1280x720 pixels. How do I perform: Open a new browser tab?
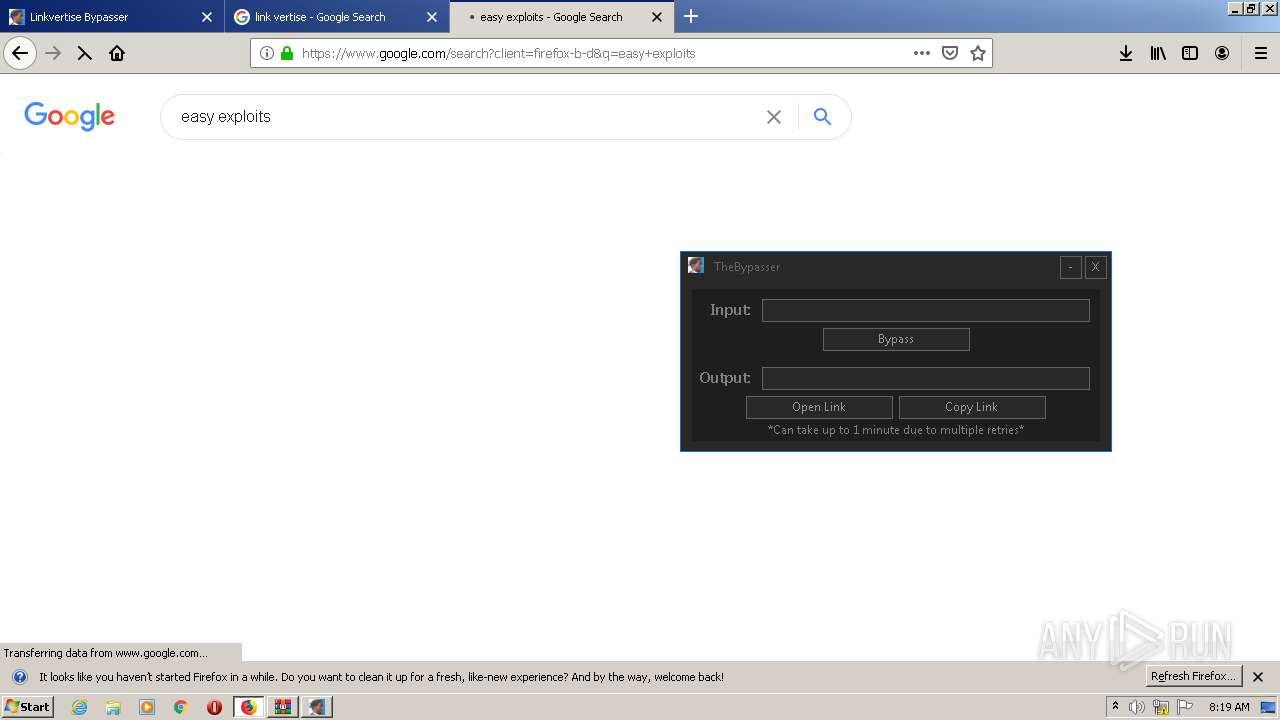pos(691,16)
